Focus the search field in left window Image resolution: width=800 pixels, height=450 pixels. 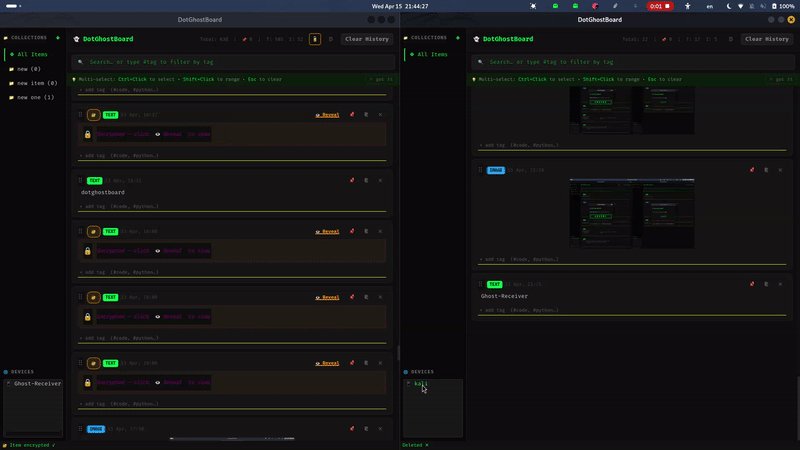233,62
